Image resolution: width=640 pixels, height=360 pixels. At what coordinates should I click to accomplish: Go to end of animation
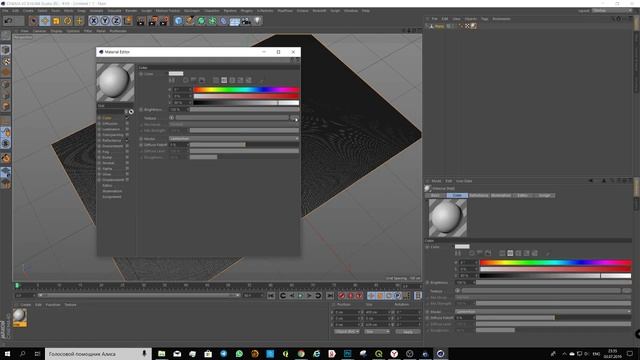330,296
